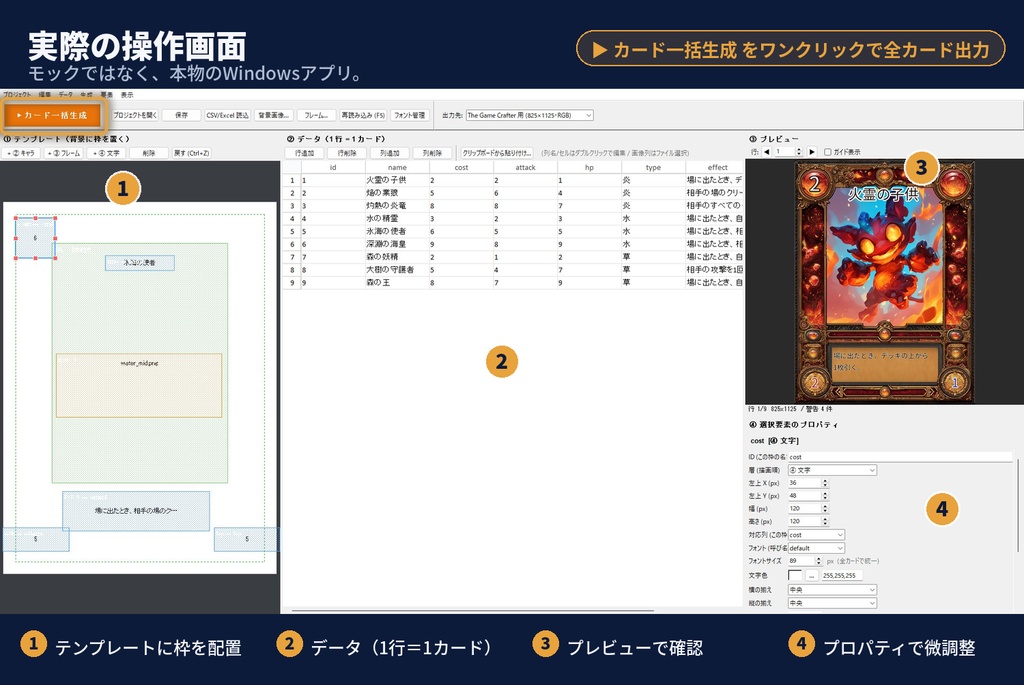
Task: Open the プロジェクト menu
Action: [17, 95]
